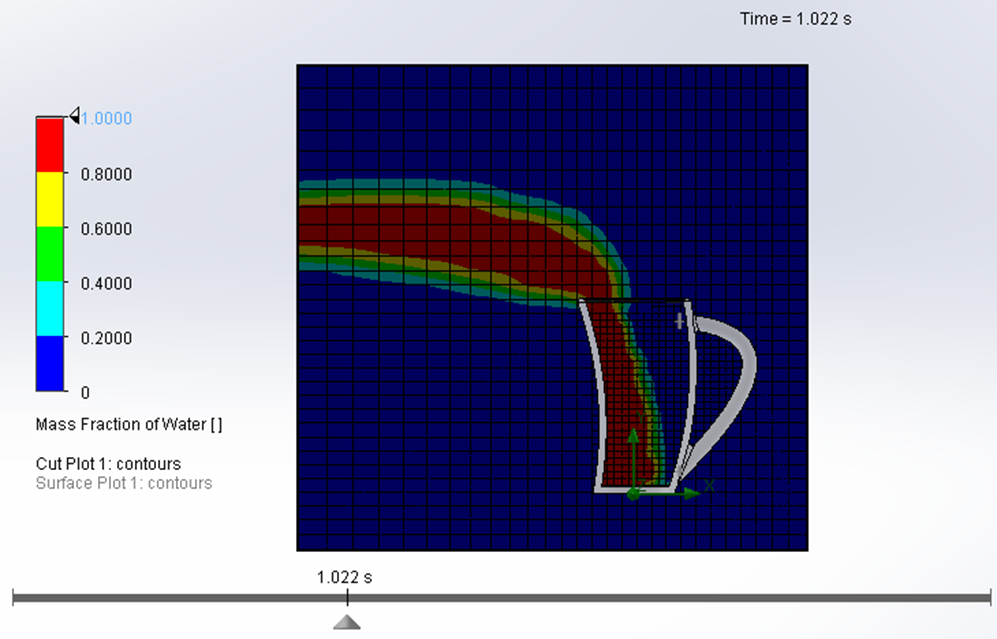The width and height of the screenshot is (997, 639).
Task: Select the dark blue band in the legend
Action: pos(50,363)
